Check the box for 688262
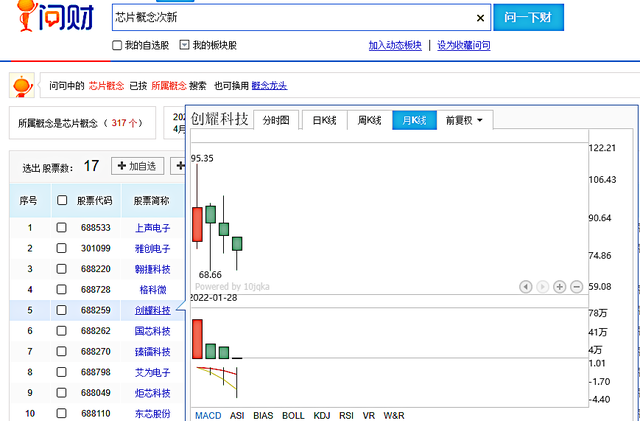The height and width of the screenshot is (421, 640). [x=61, y=331]
